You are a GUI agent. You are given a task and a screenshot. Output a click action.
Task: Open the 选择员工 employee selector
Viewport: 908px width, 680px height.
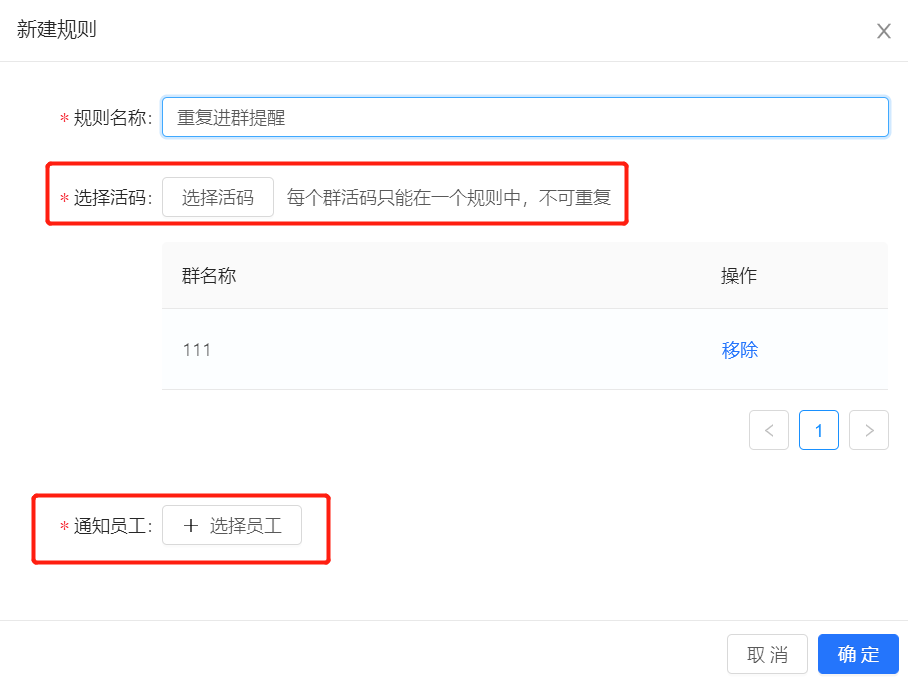232,525
